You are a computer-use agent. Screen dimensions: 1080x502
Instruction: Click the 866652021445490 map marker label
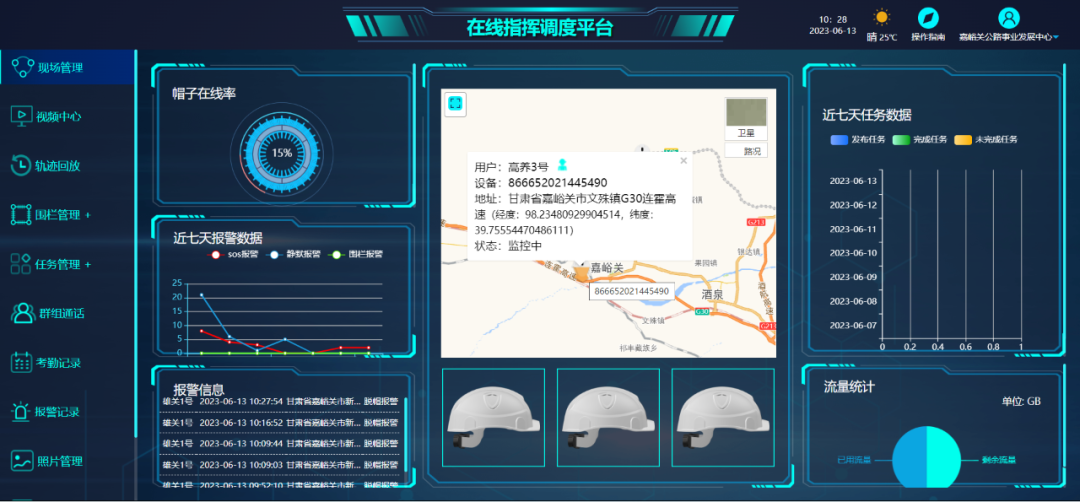632,291
